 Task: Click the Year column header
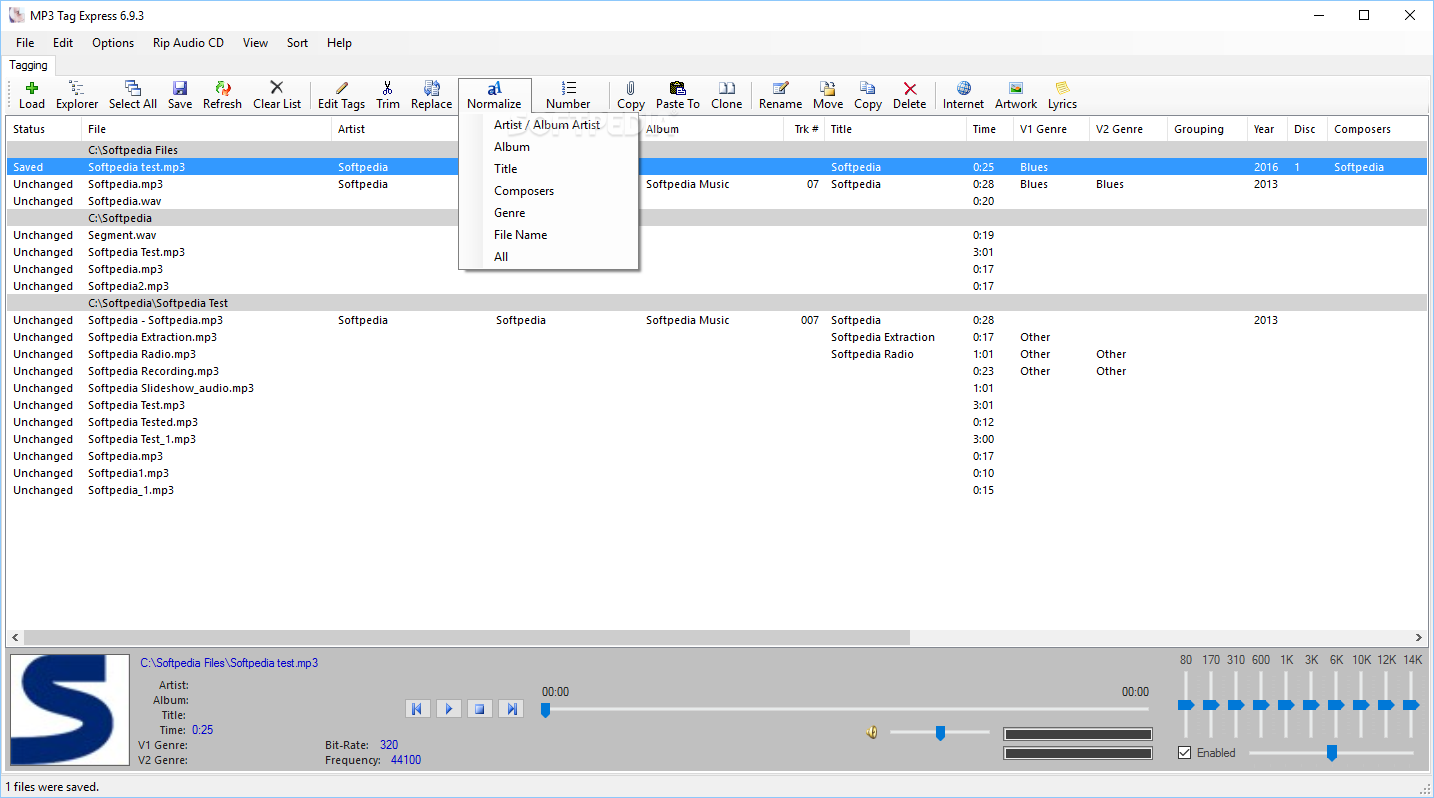pos(1267,129)
